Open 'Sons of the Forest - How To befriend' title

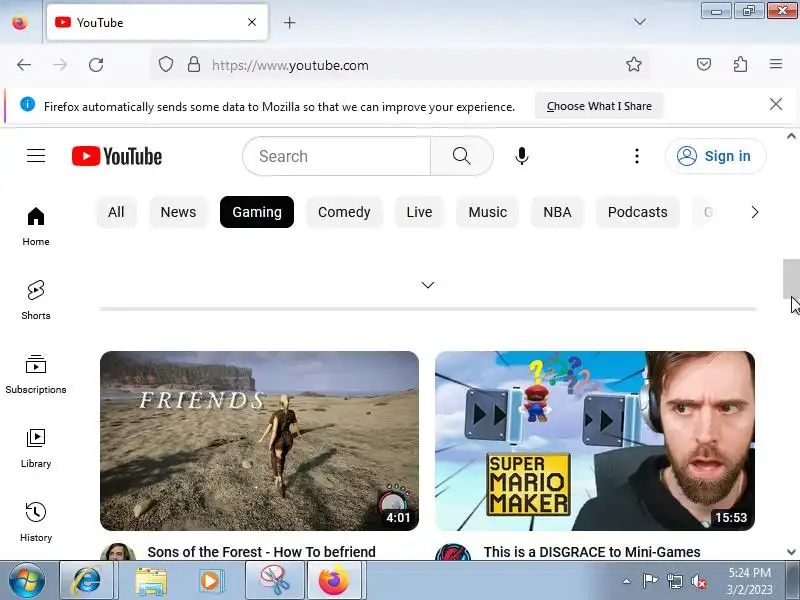[x=261, y=552]
